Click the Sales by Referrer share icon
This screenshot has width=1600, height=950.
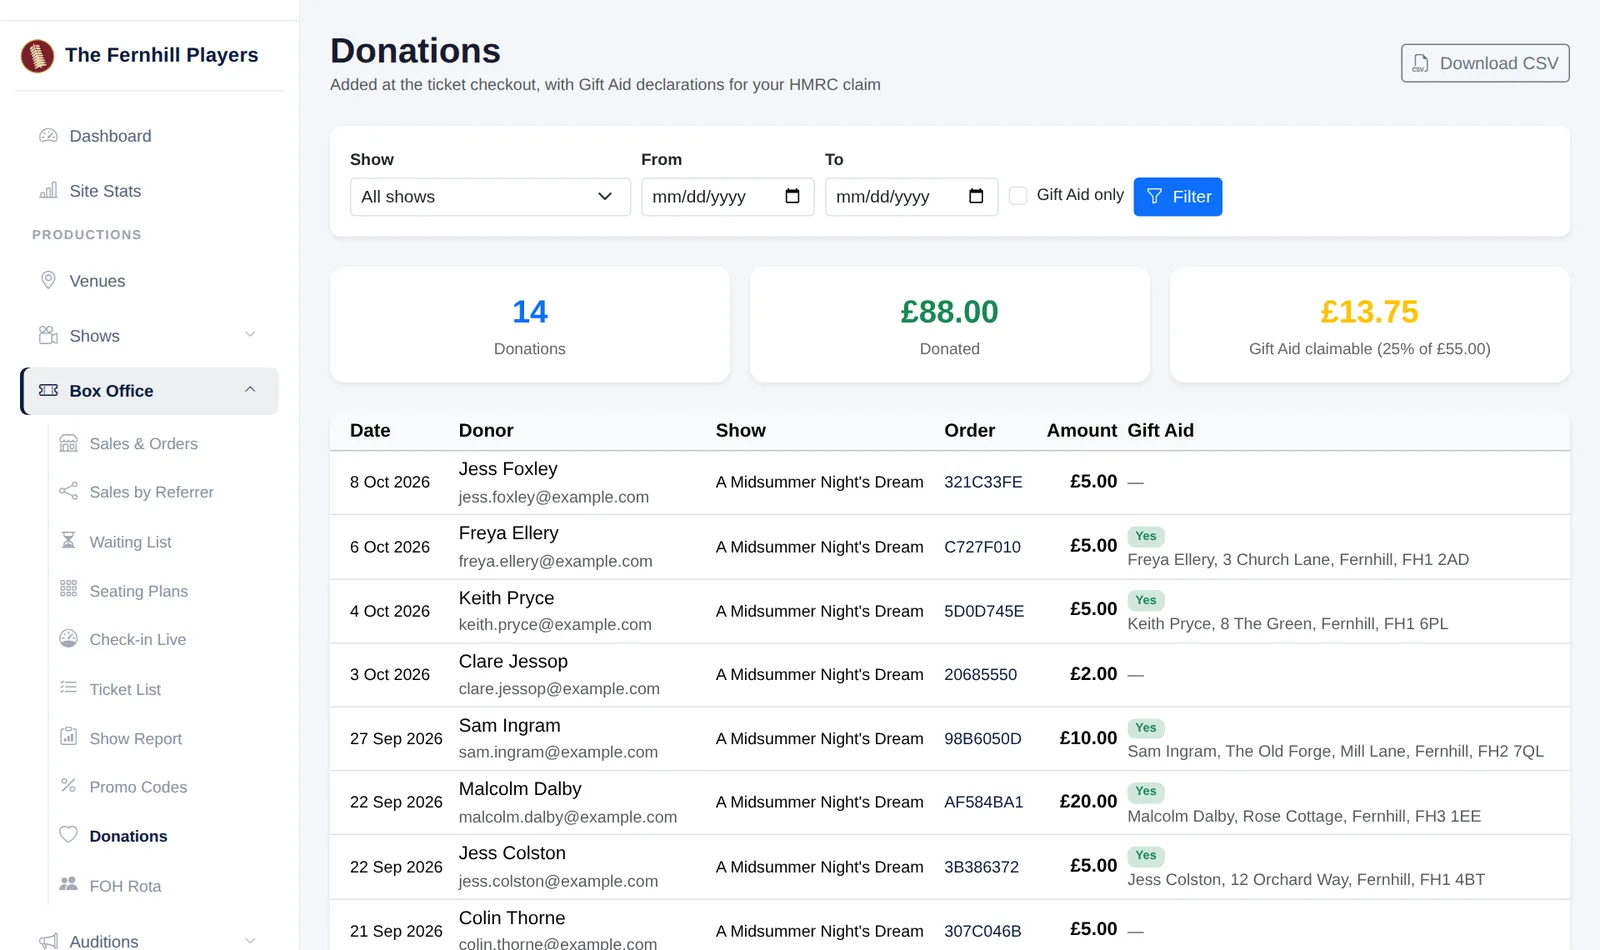pyautogui.click(x=68, y=491)
